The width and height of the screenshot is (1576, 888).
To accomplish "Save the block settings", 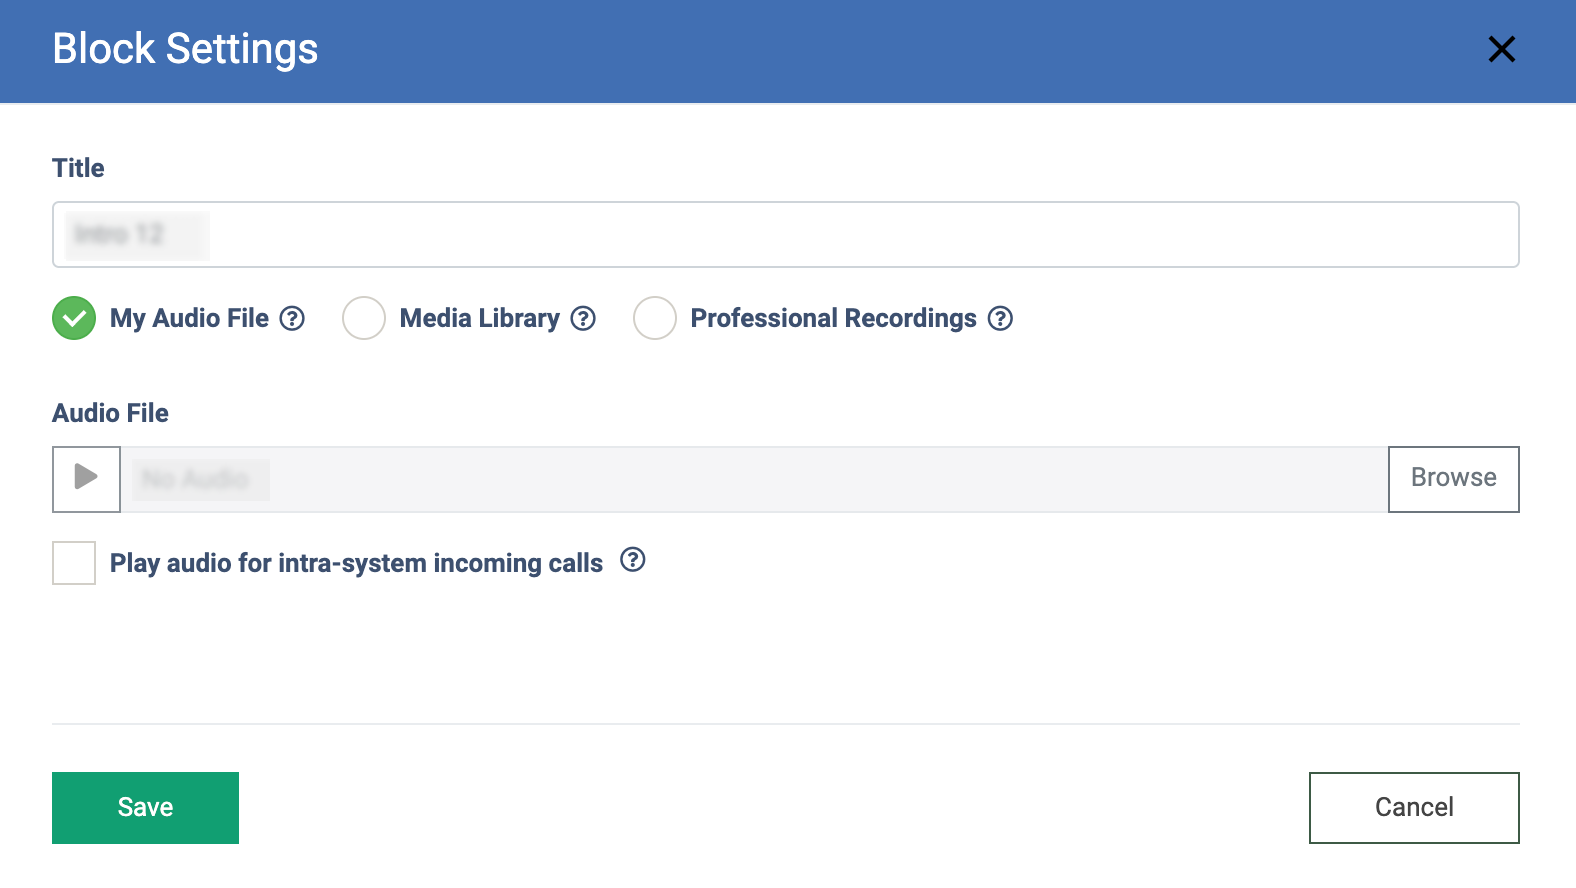I will tap(145, 807).
